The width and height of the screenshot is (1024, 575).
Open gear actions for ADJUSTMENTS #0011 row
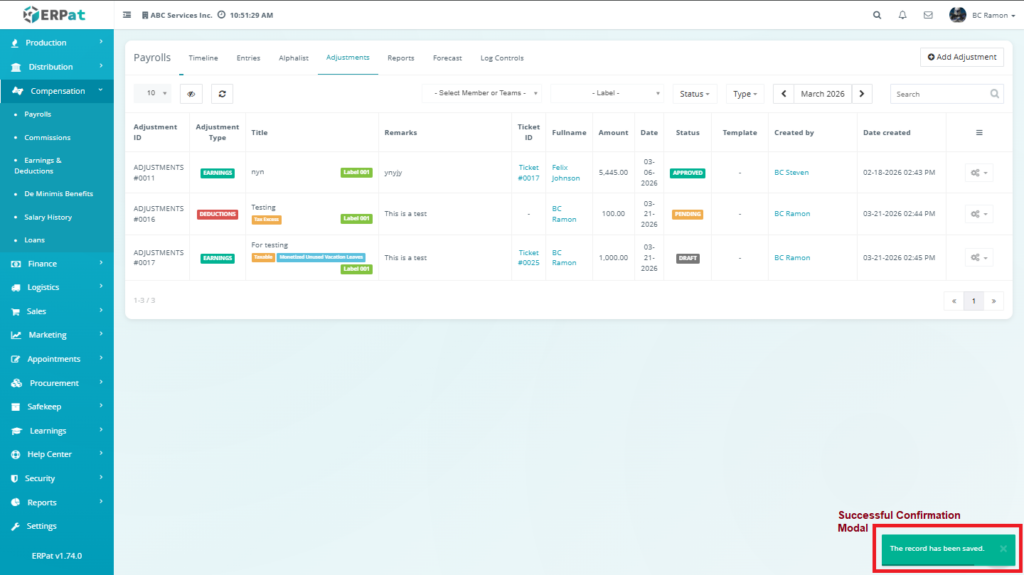tap(978, 173)
